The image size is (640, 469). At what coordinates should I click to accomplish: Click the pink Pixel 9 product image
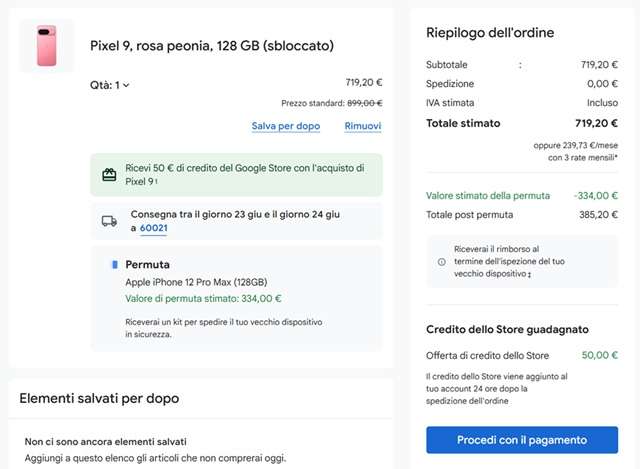tap(47, 46)
